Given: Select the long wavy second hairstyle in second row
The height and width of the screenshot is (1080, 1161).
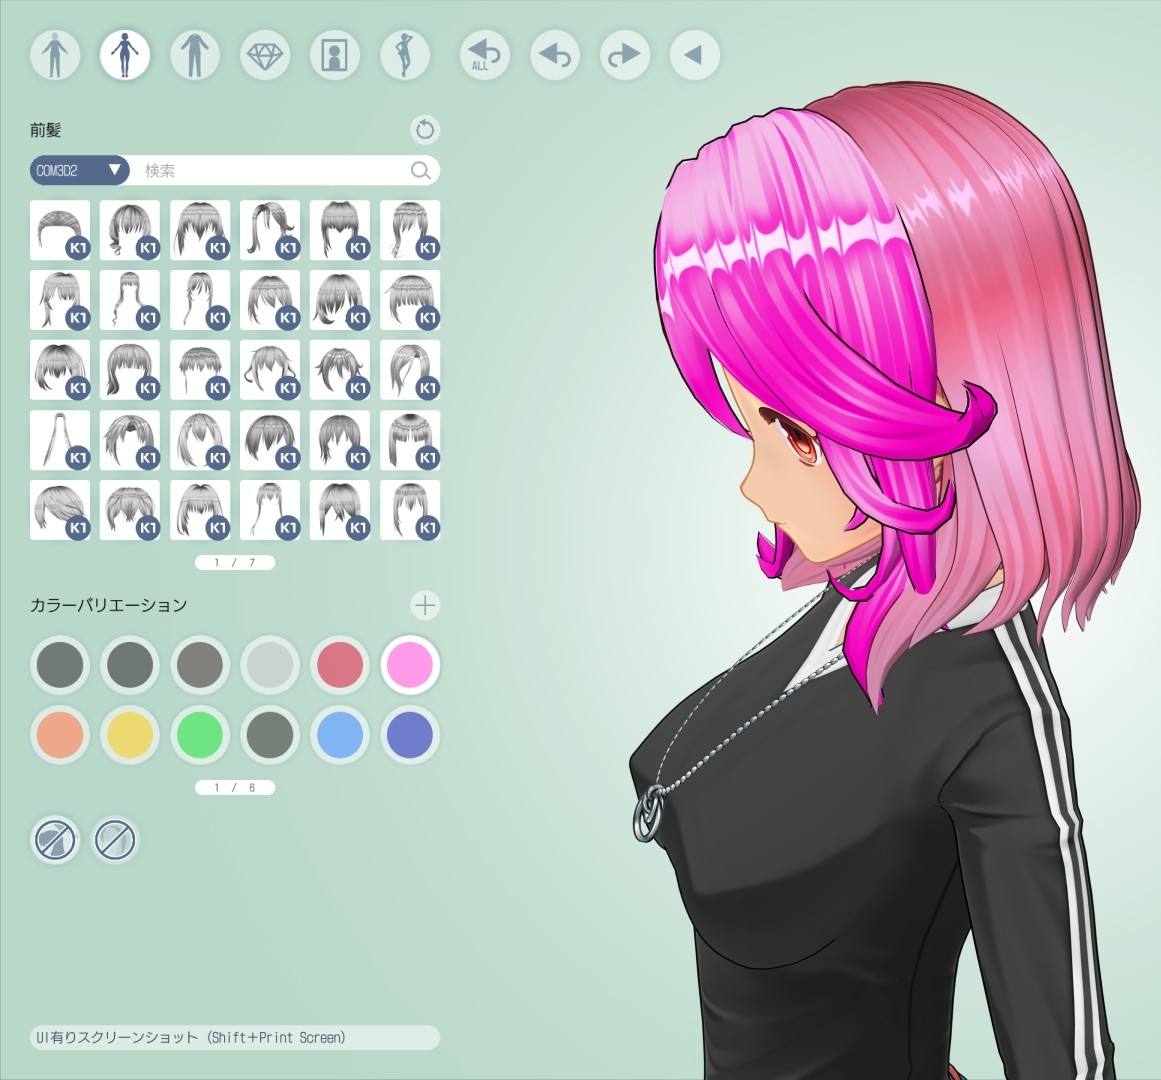Looking at the screenshot, I should pyautogui.click(x=130, y=300).
